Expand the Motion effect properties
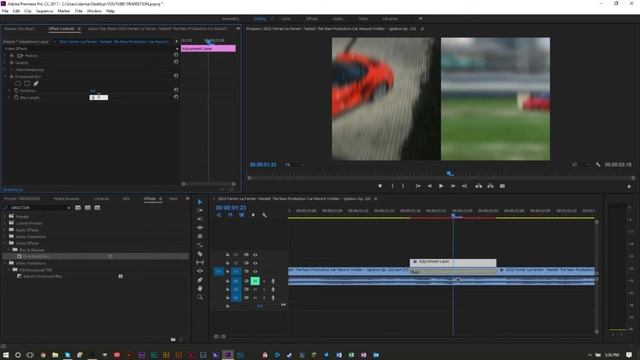This screenshot has width=640, height=360. (x=5, y=56)
